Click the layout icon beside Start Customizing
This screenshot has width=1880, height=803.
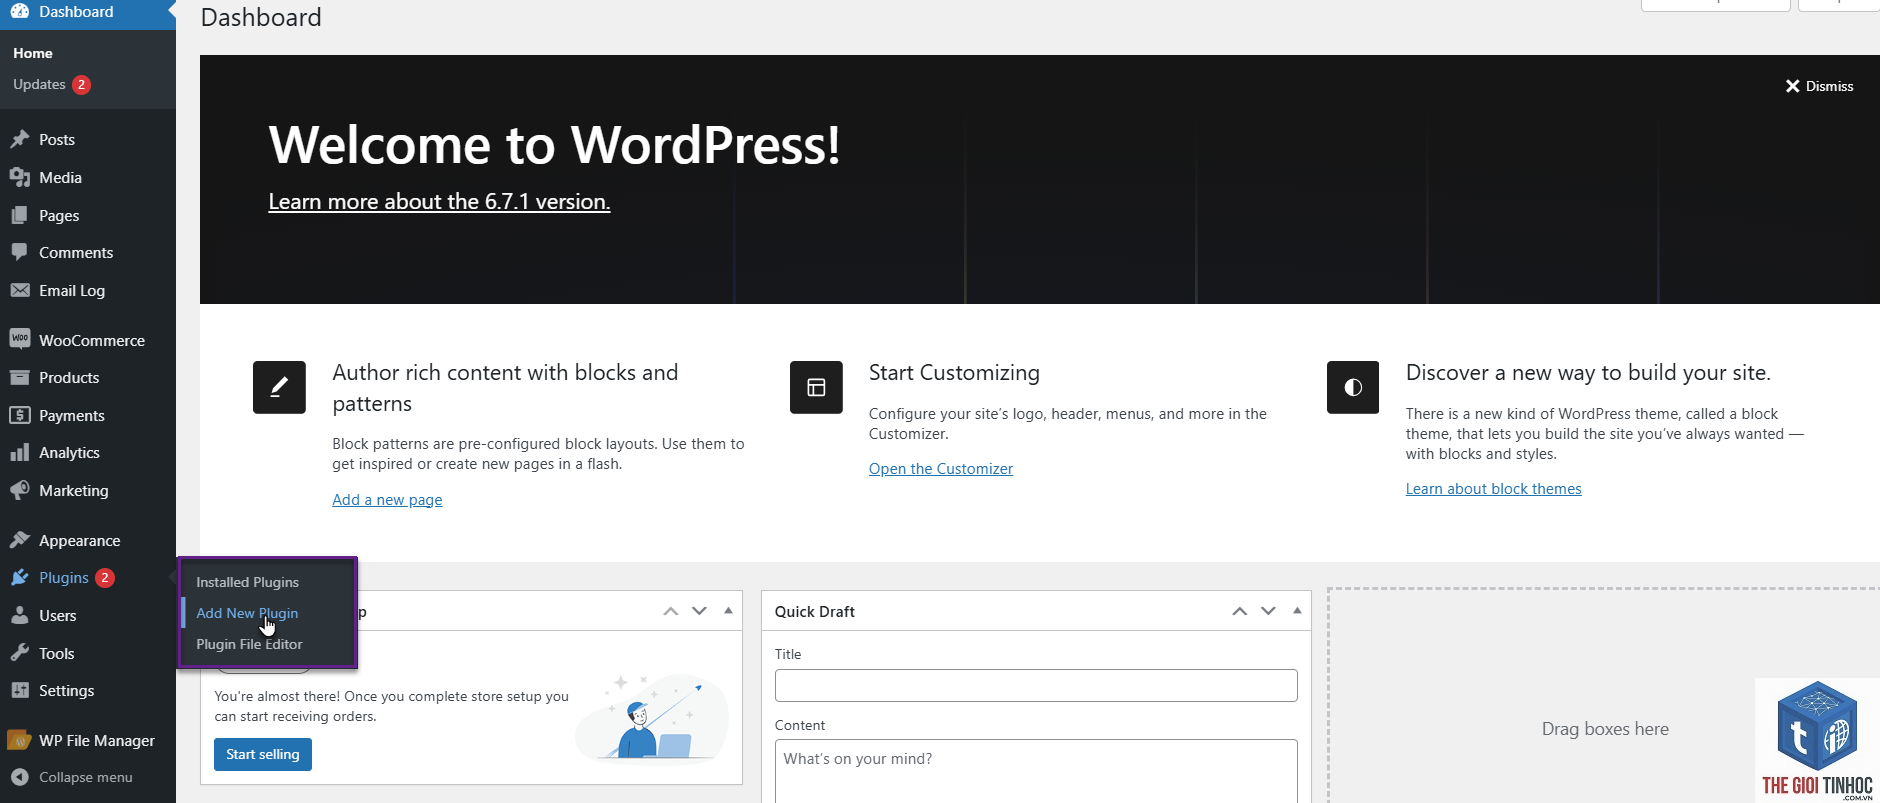click(x=816, y=387)
